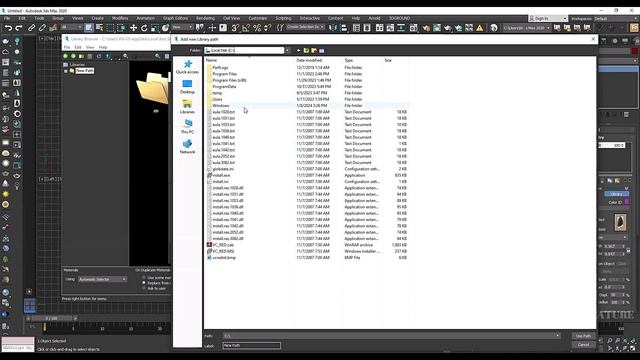This screenshot has height=360, width=640.
Task: Click the Redo arrow in main toolbar
Action: pyautogui.click(x=19, y=28)
